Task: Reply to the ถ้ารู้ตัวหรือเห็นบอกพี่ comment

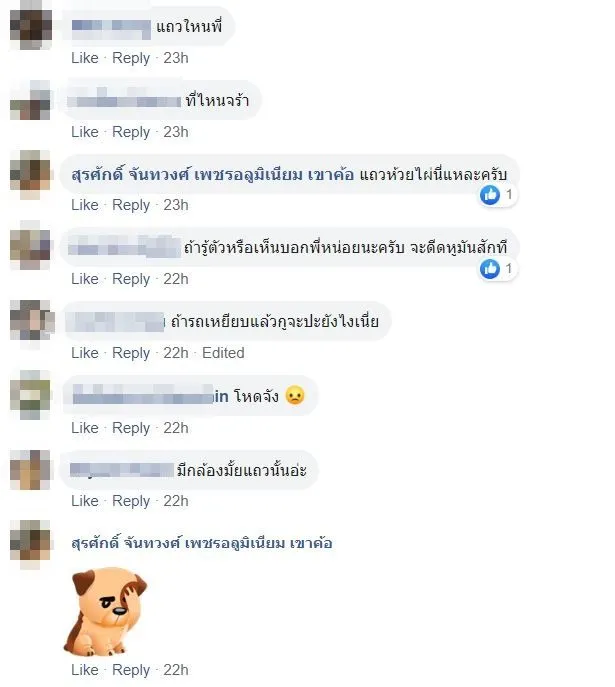Action: point(131,279)
